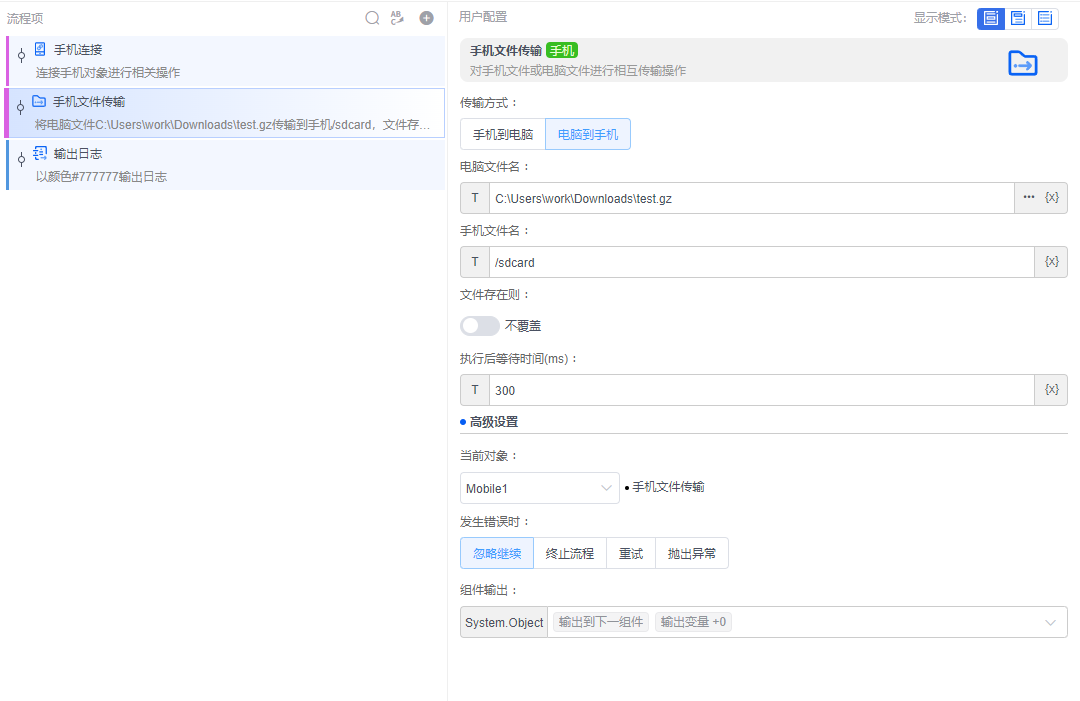Click the 输出日志 item icon
Viewport: 1080px width, 701px height.
(x=40, y=152)
